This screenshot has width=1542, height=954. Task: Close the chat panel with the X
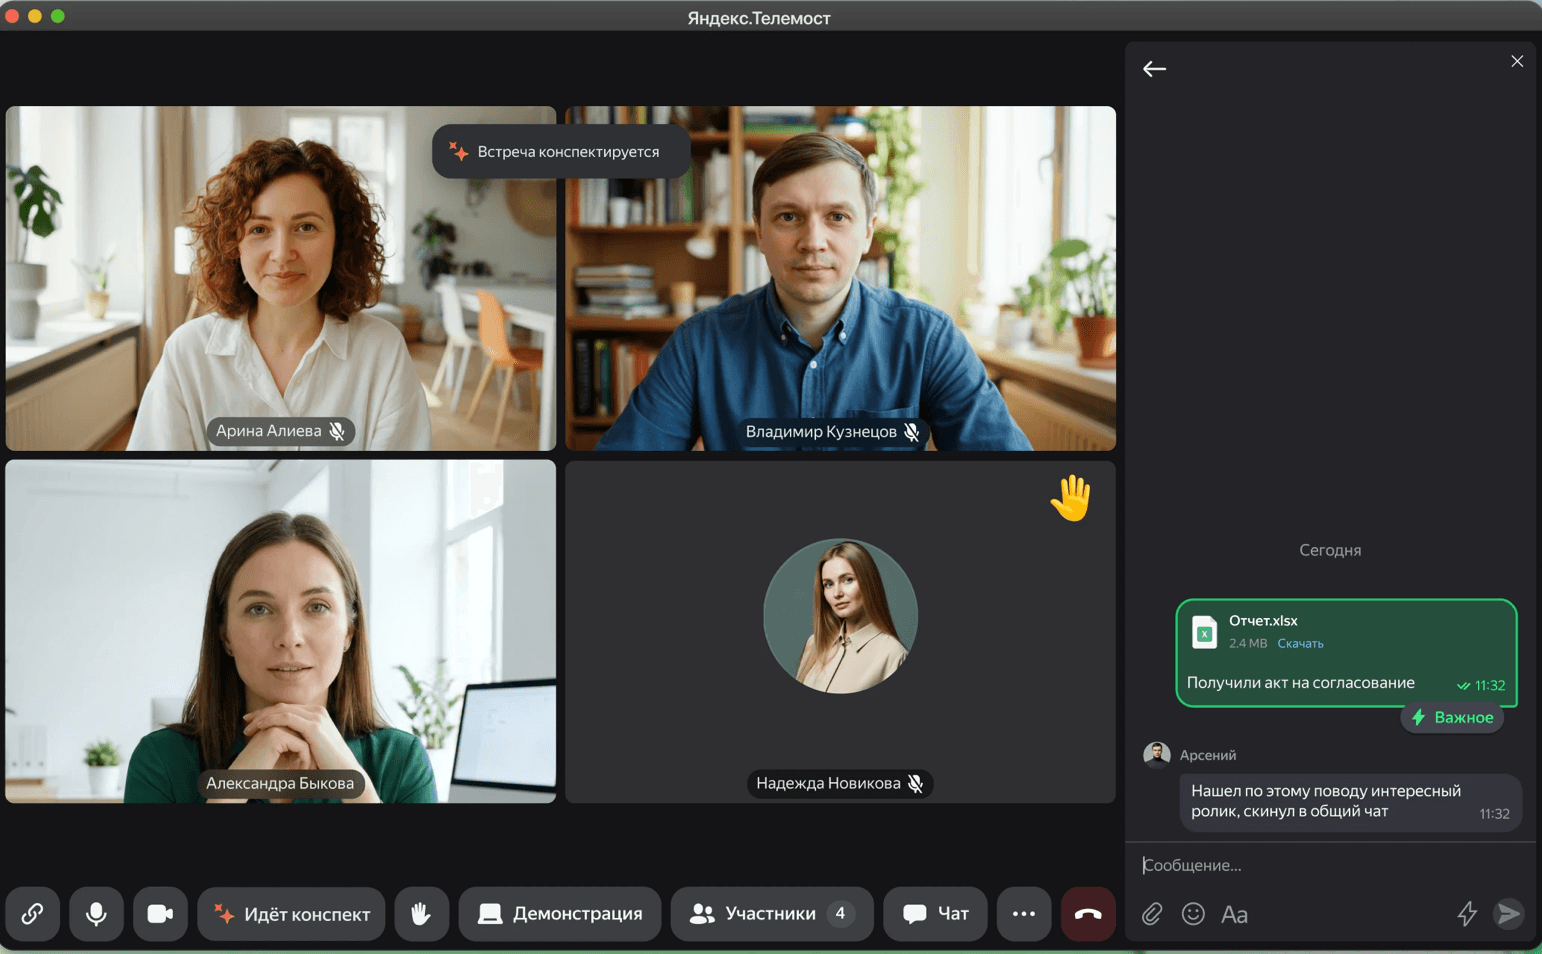(1517, 61)
